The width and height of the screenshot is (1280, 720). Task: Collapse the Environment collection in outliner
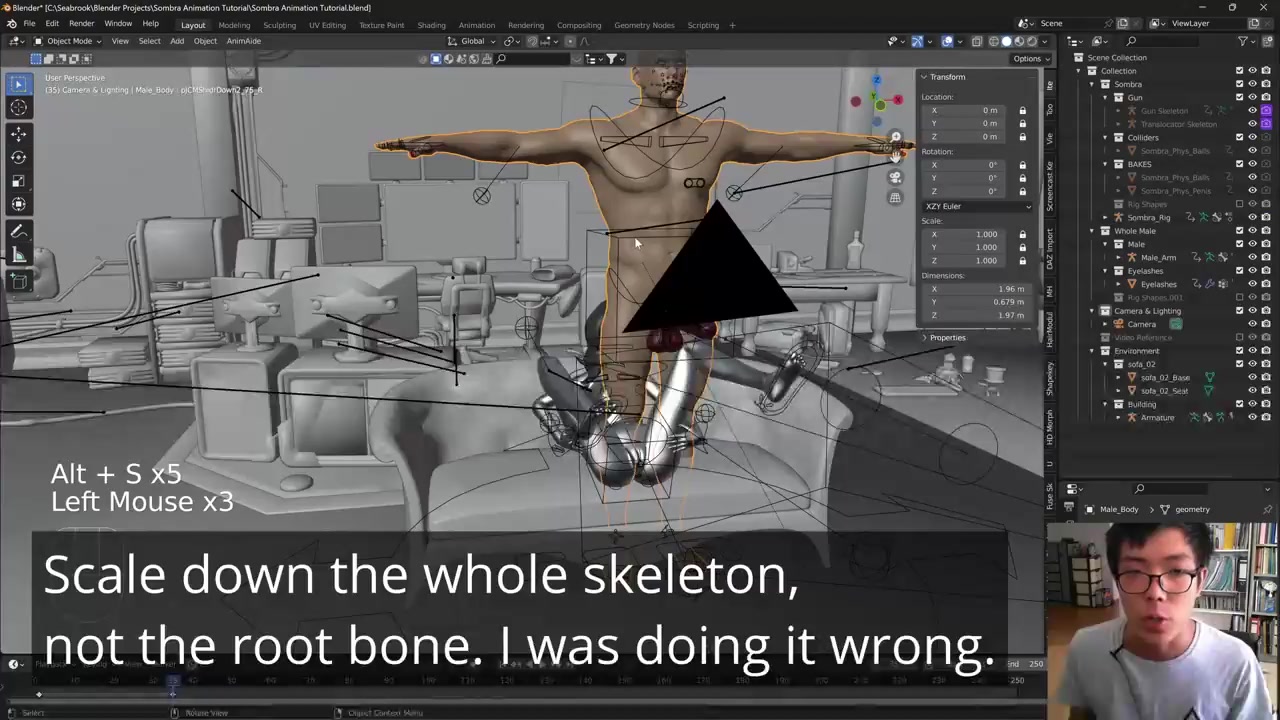coord(1092,351)
